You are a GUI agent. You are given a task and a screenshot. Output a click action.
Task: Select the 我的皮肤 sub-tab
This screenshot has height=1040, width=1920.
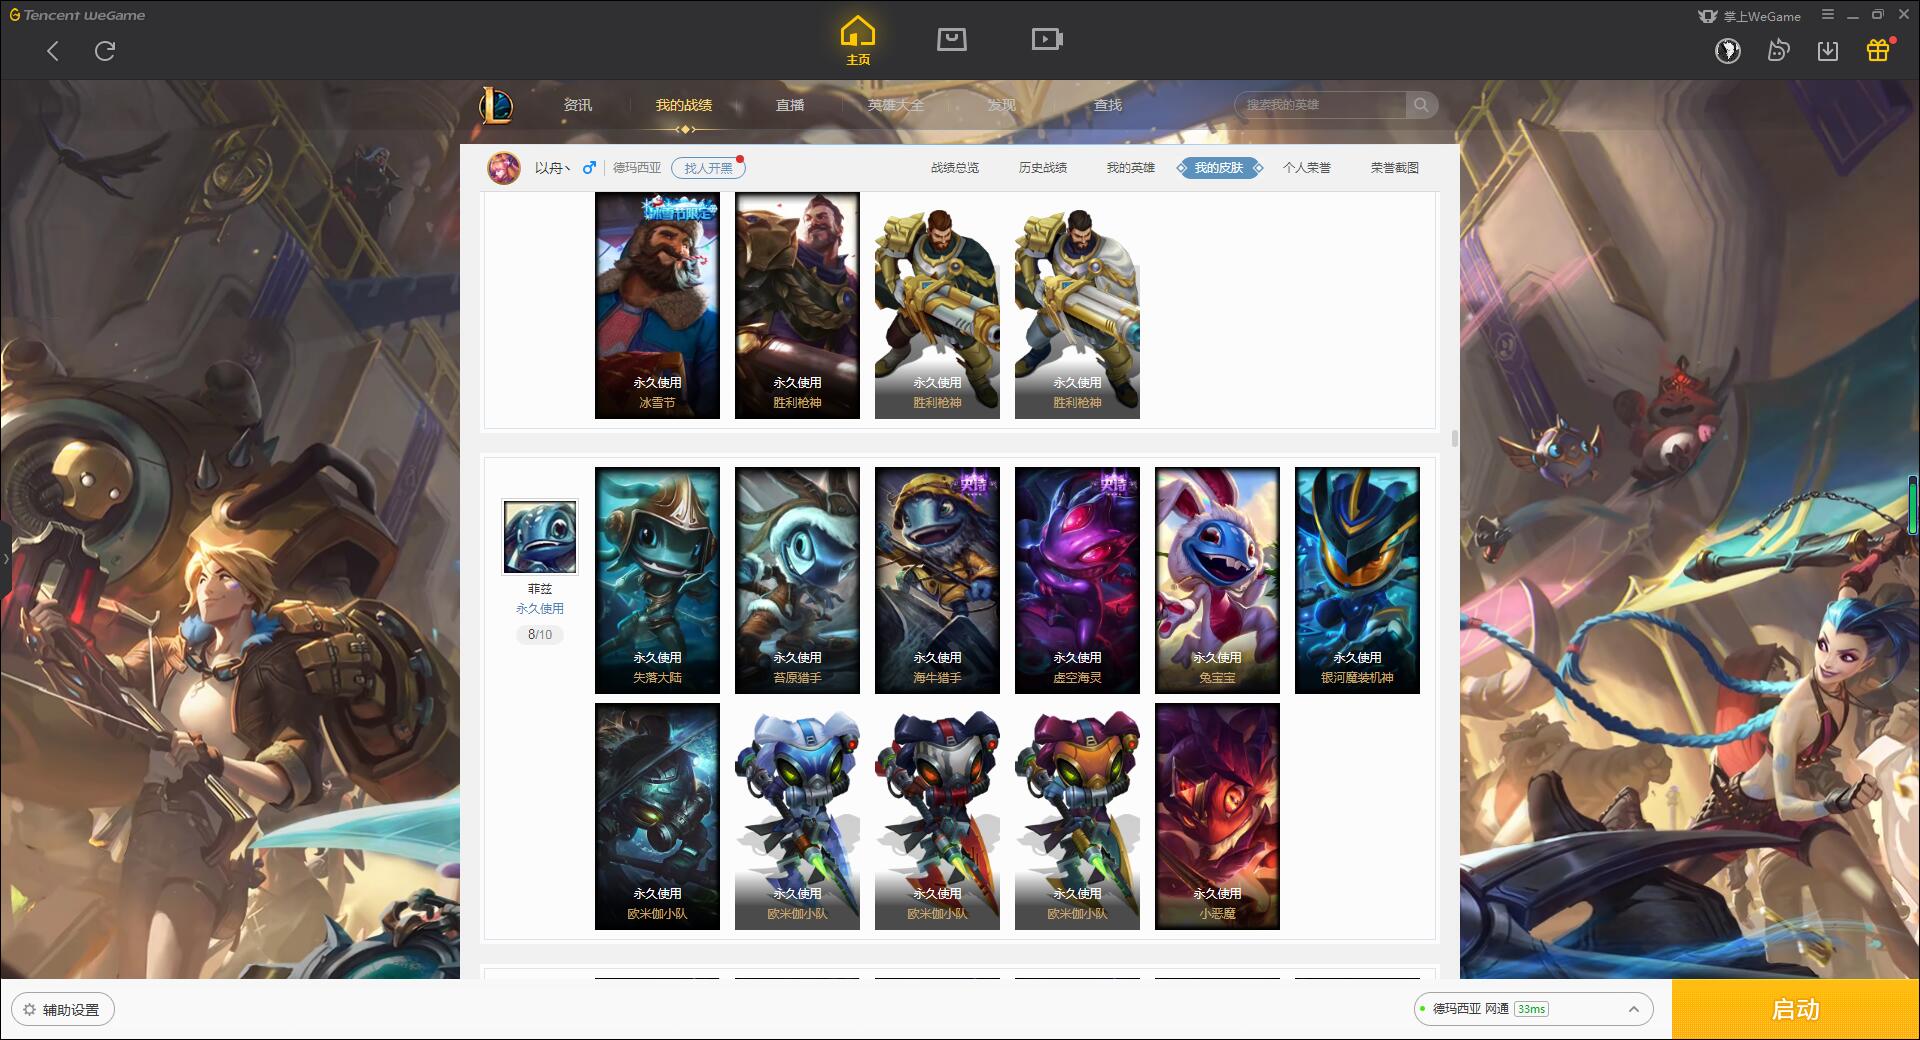(1219, 168)
